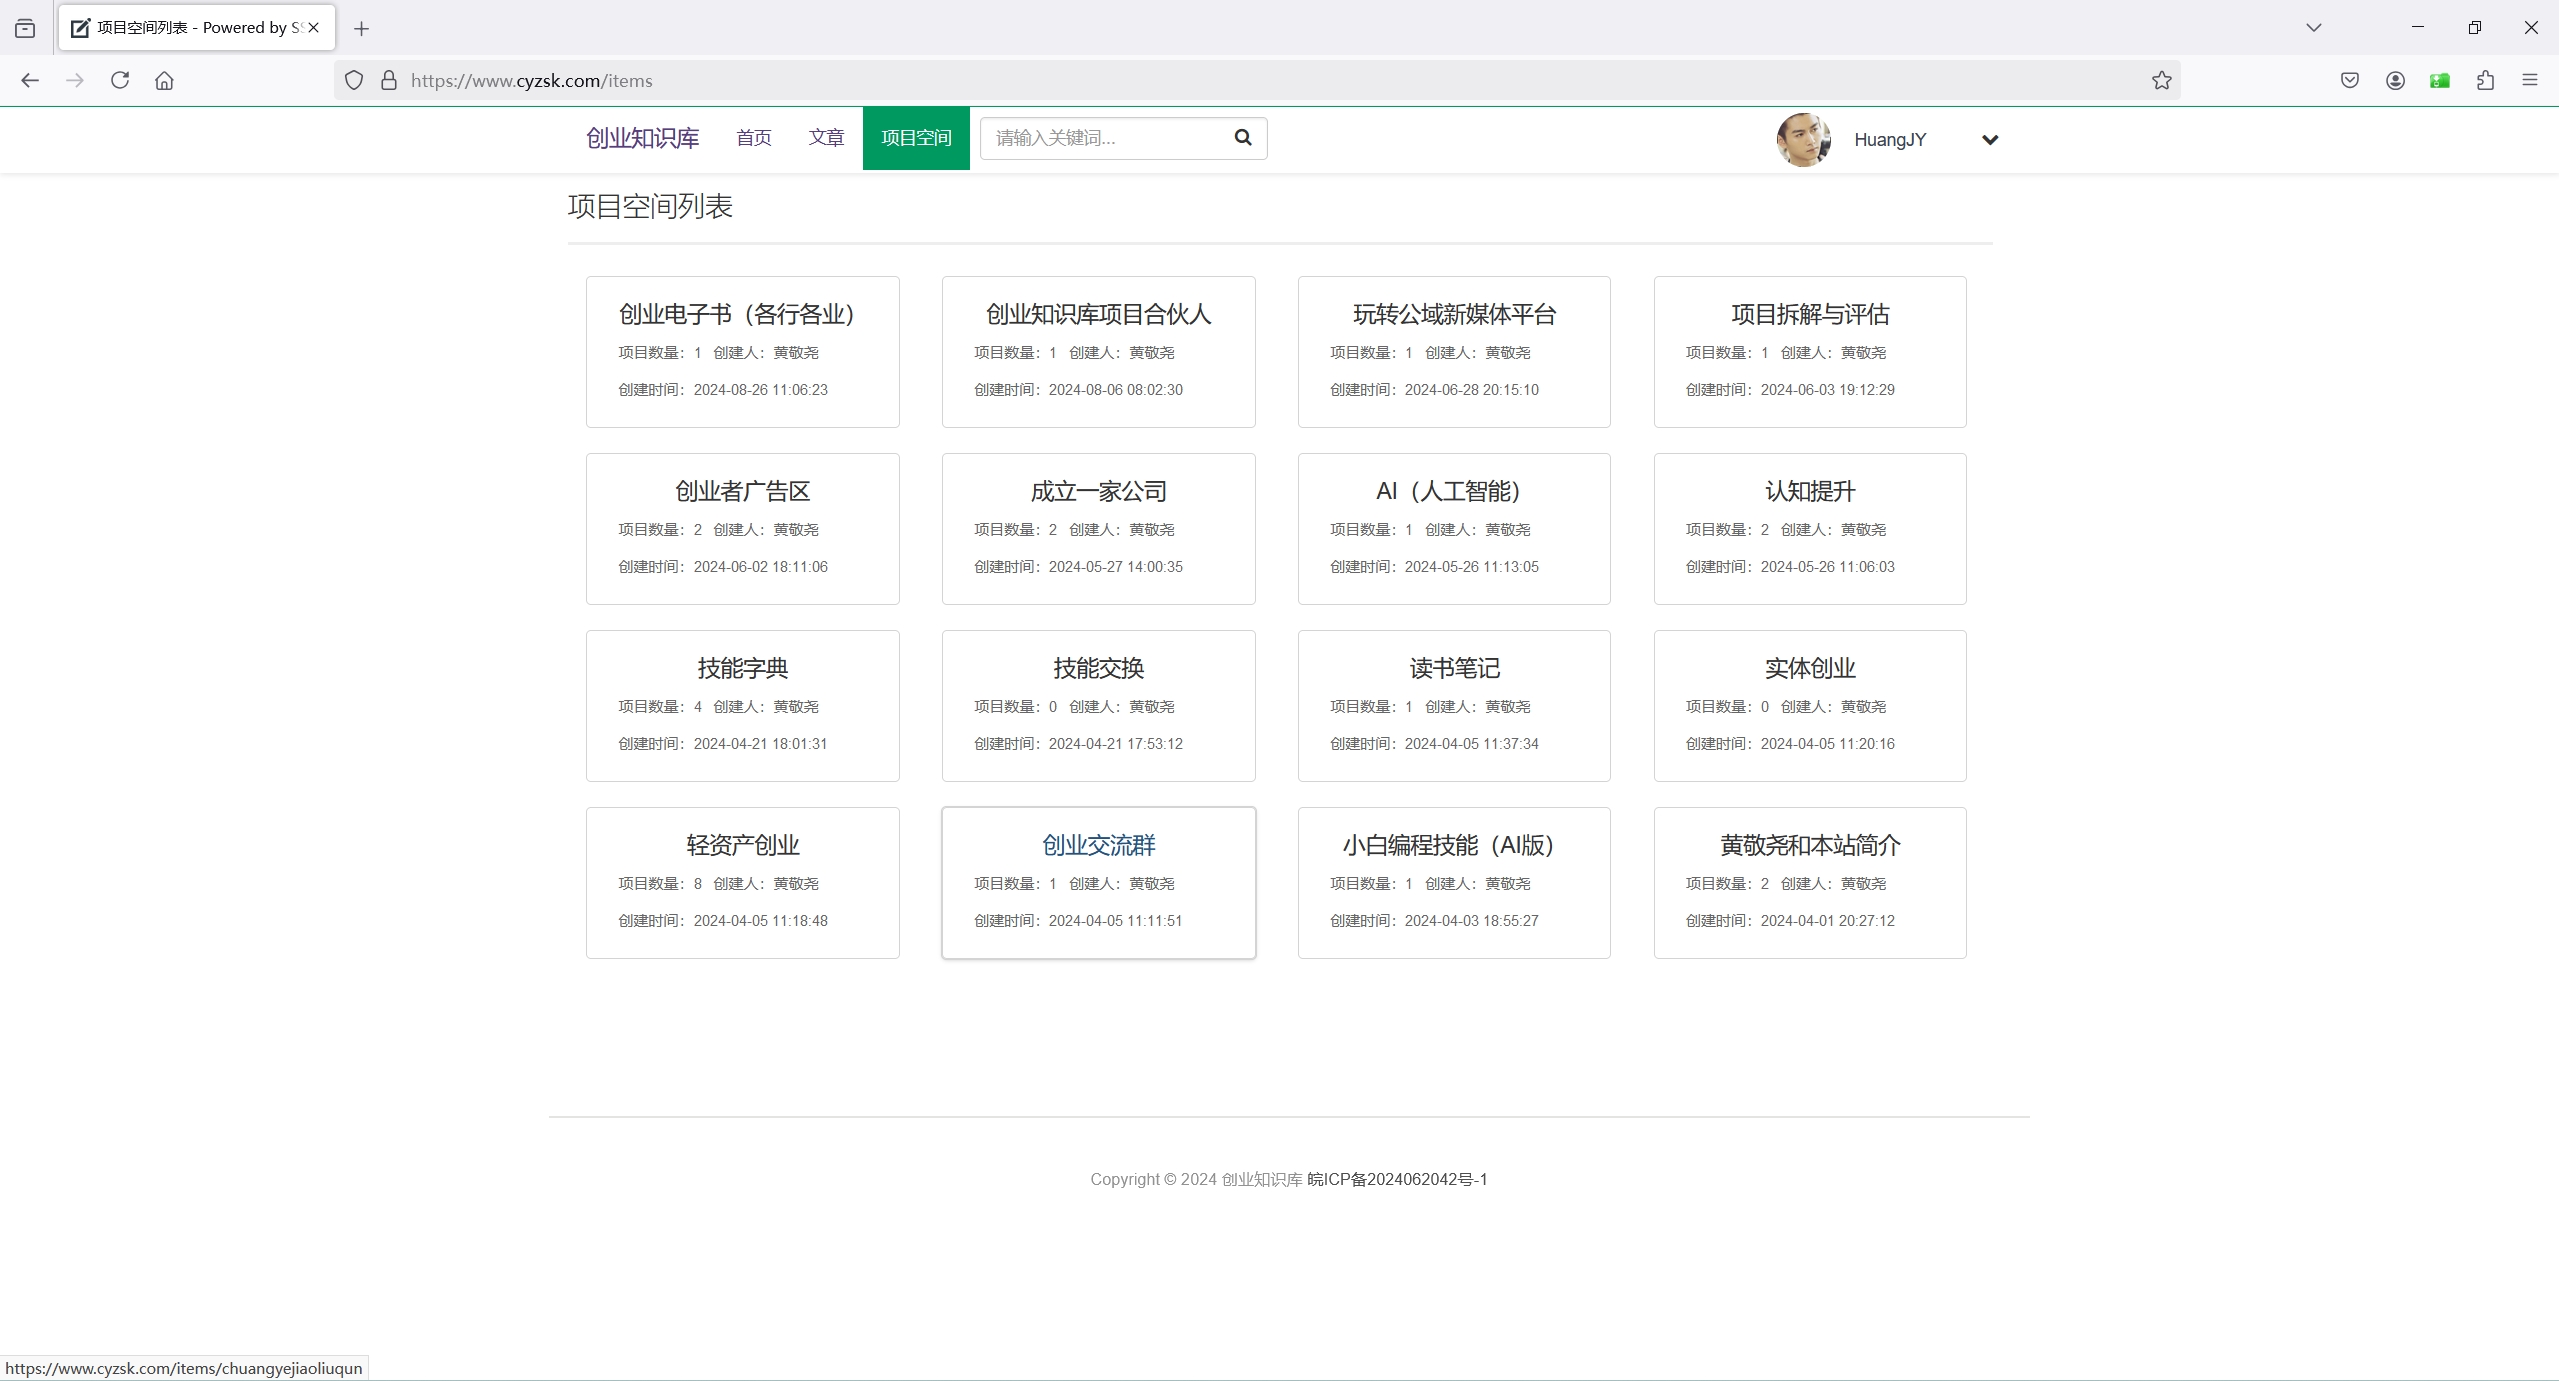Open 轻资产创业 project space
2559x1381 pixels.
point(742,845)
